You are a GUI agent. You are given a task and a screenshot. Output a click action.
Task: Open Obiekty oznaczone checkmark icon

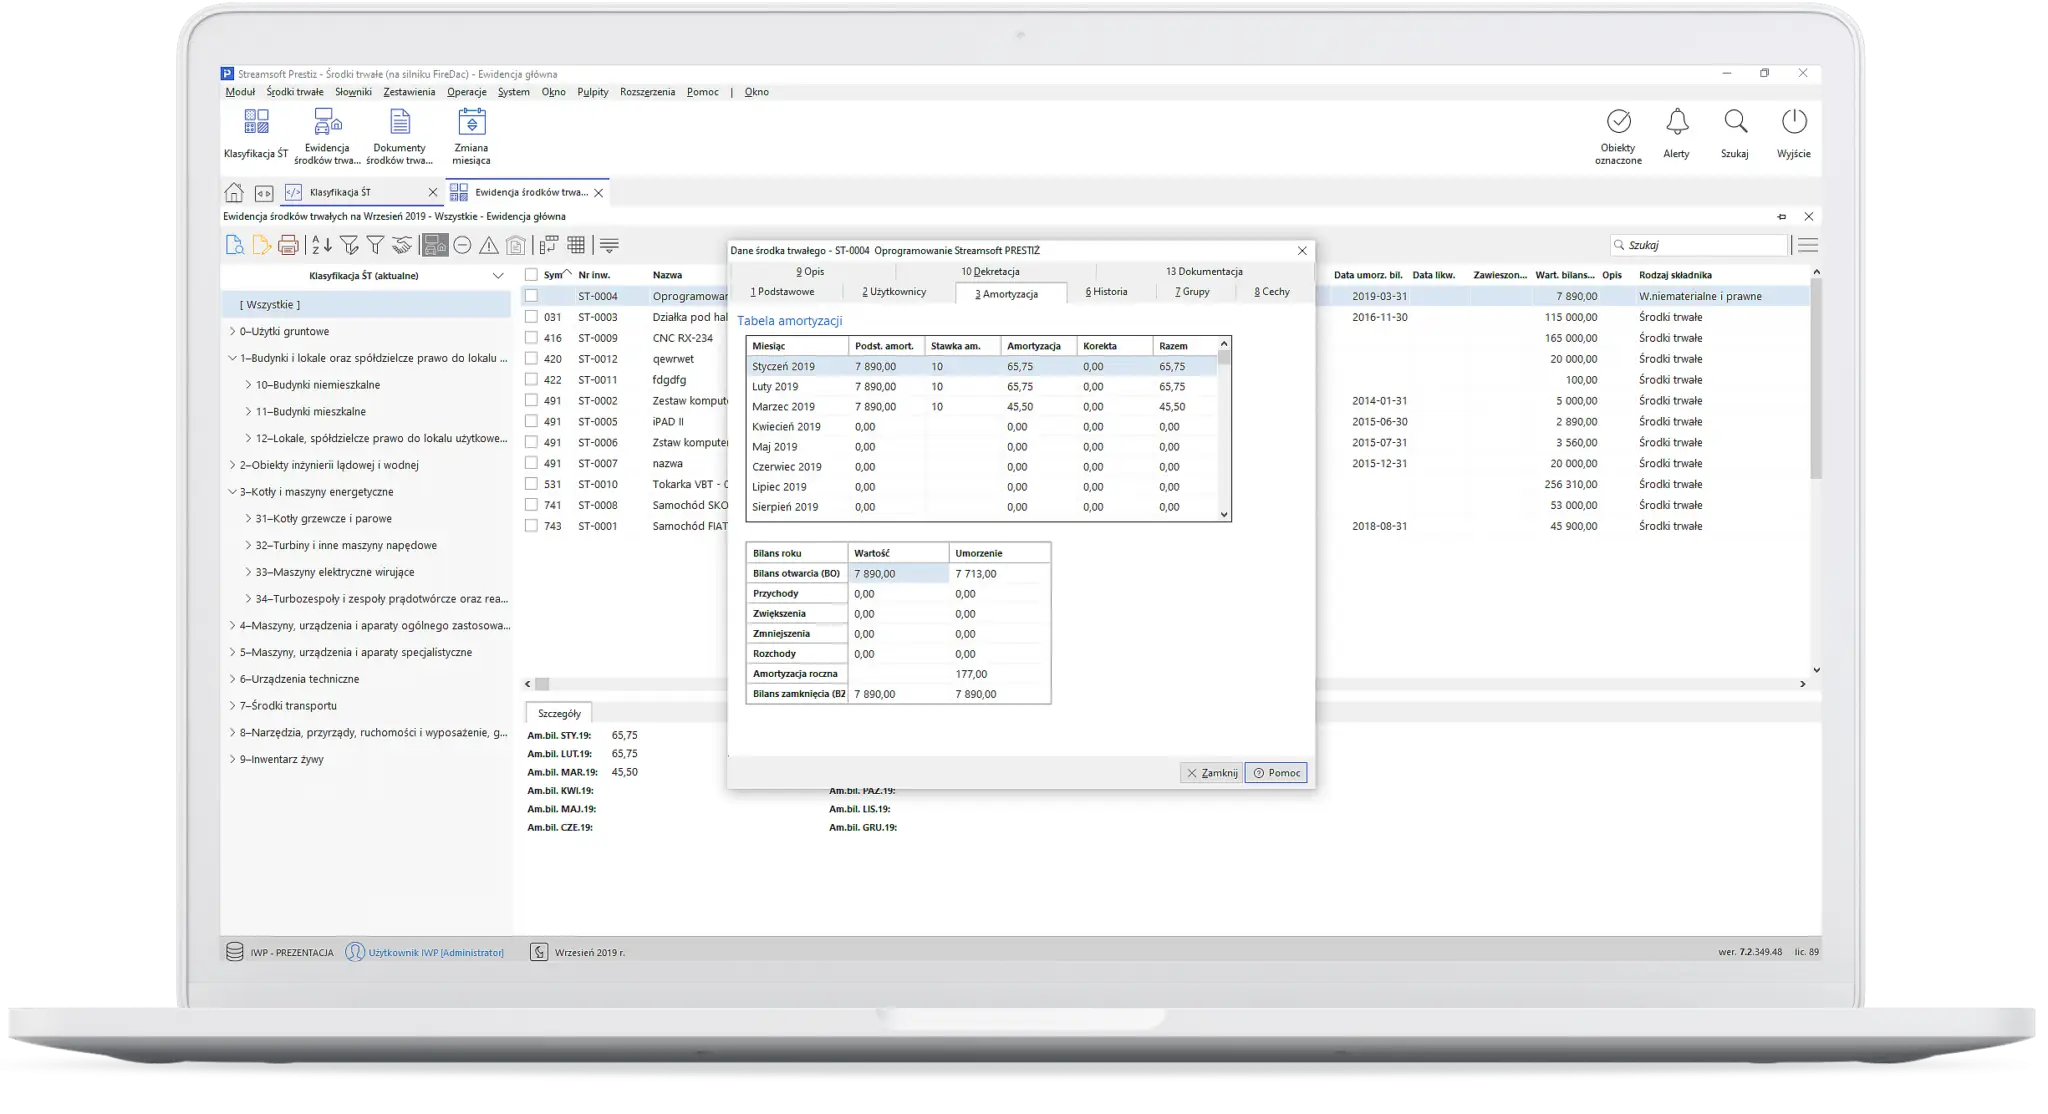[1618, 122]
